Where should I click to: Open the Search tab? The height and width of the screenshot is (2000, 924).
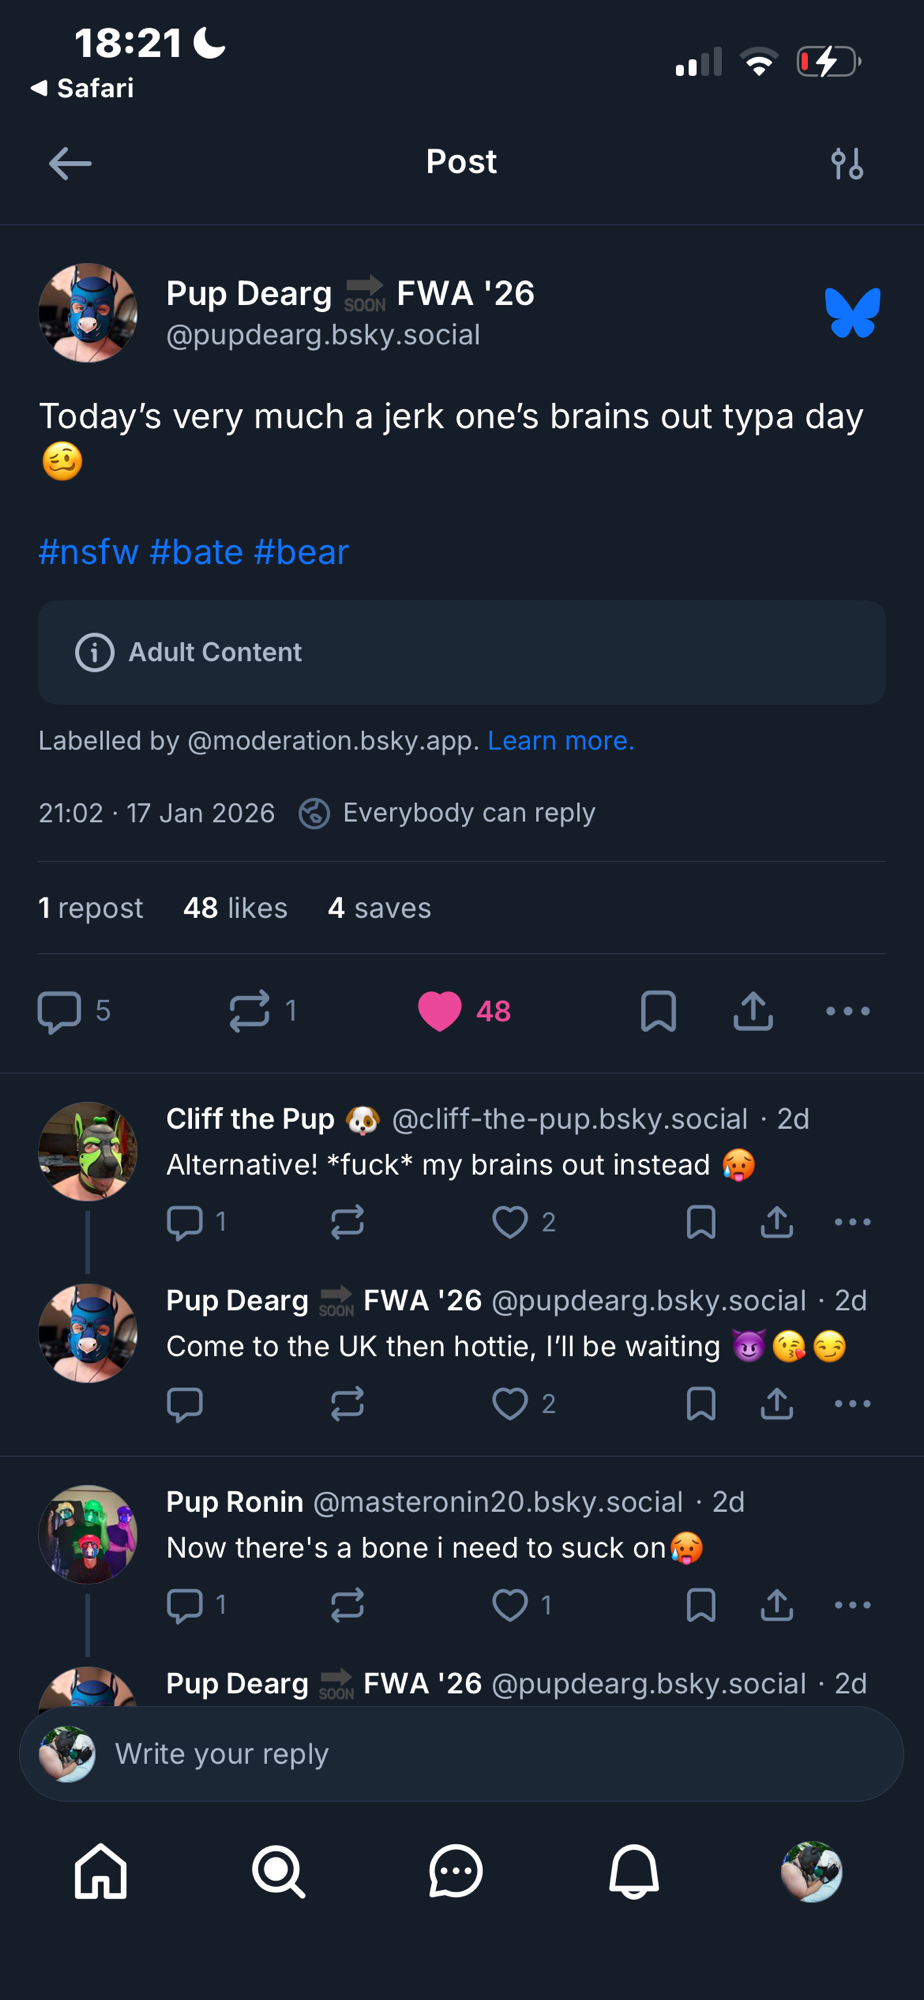(x=278, y=1871)
